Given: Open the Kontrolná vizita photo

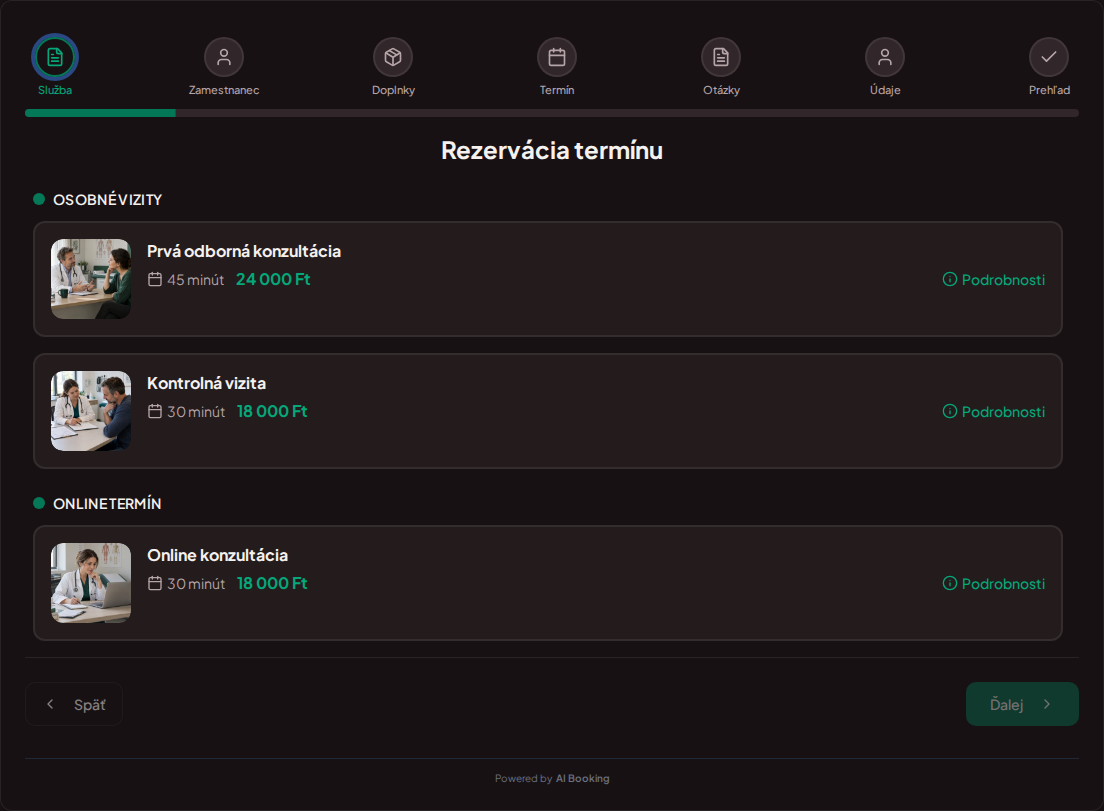Looking at the screenshot, I should 91,411.
